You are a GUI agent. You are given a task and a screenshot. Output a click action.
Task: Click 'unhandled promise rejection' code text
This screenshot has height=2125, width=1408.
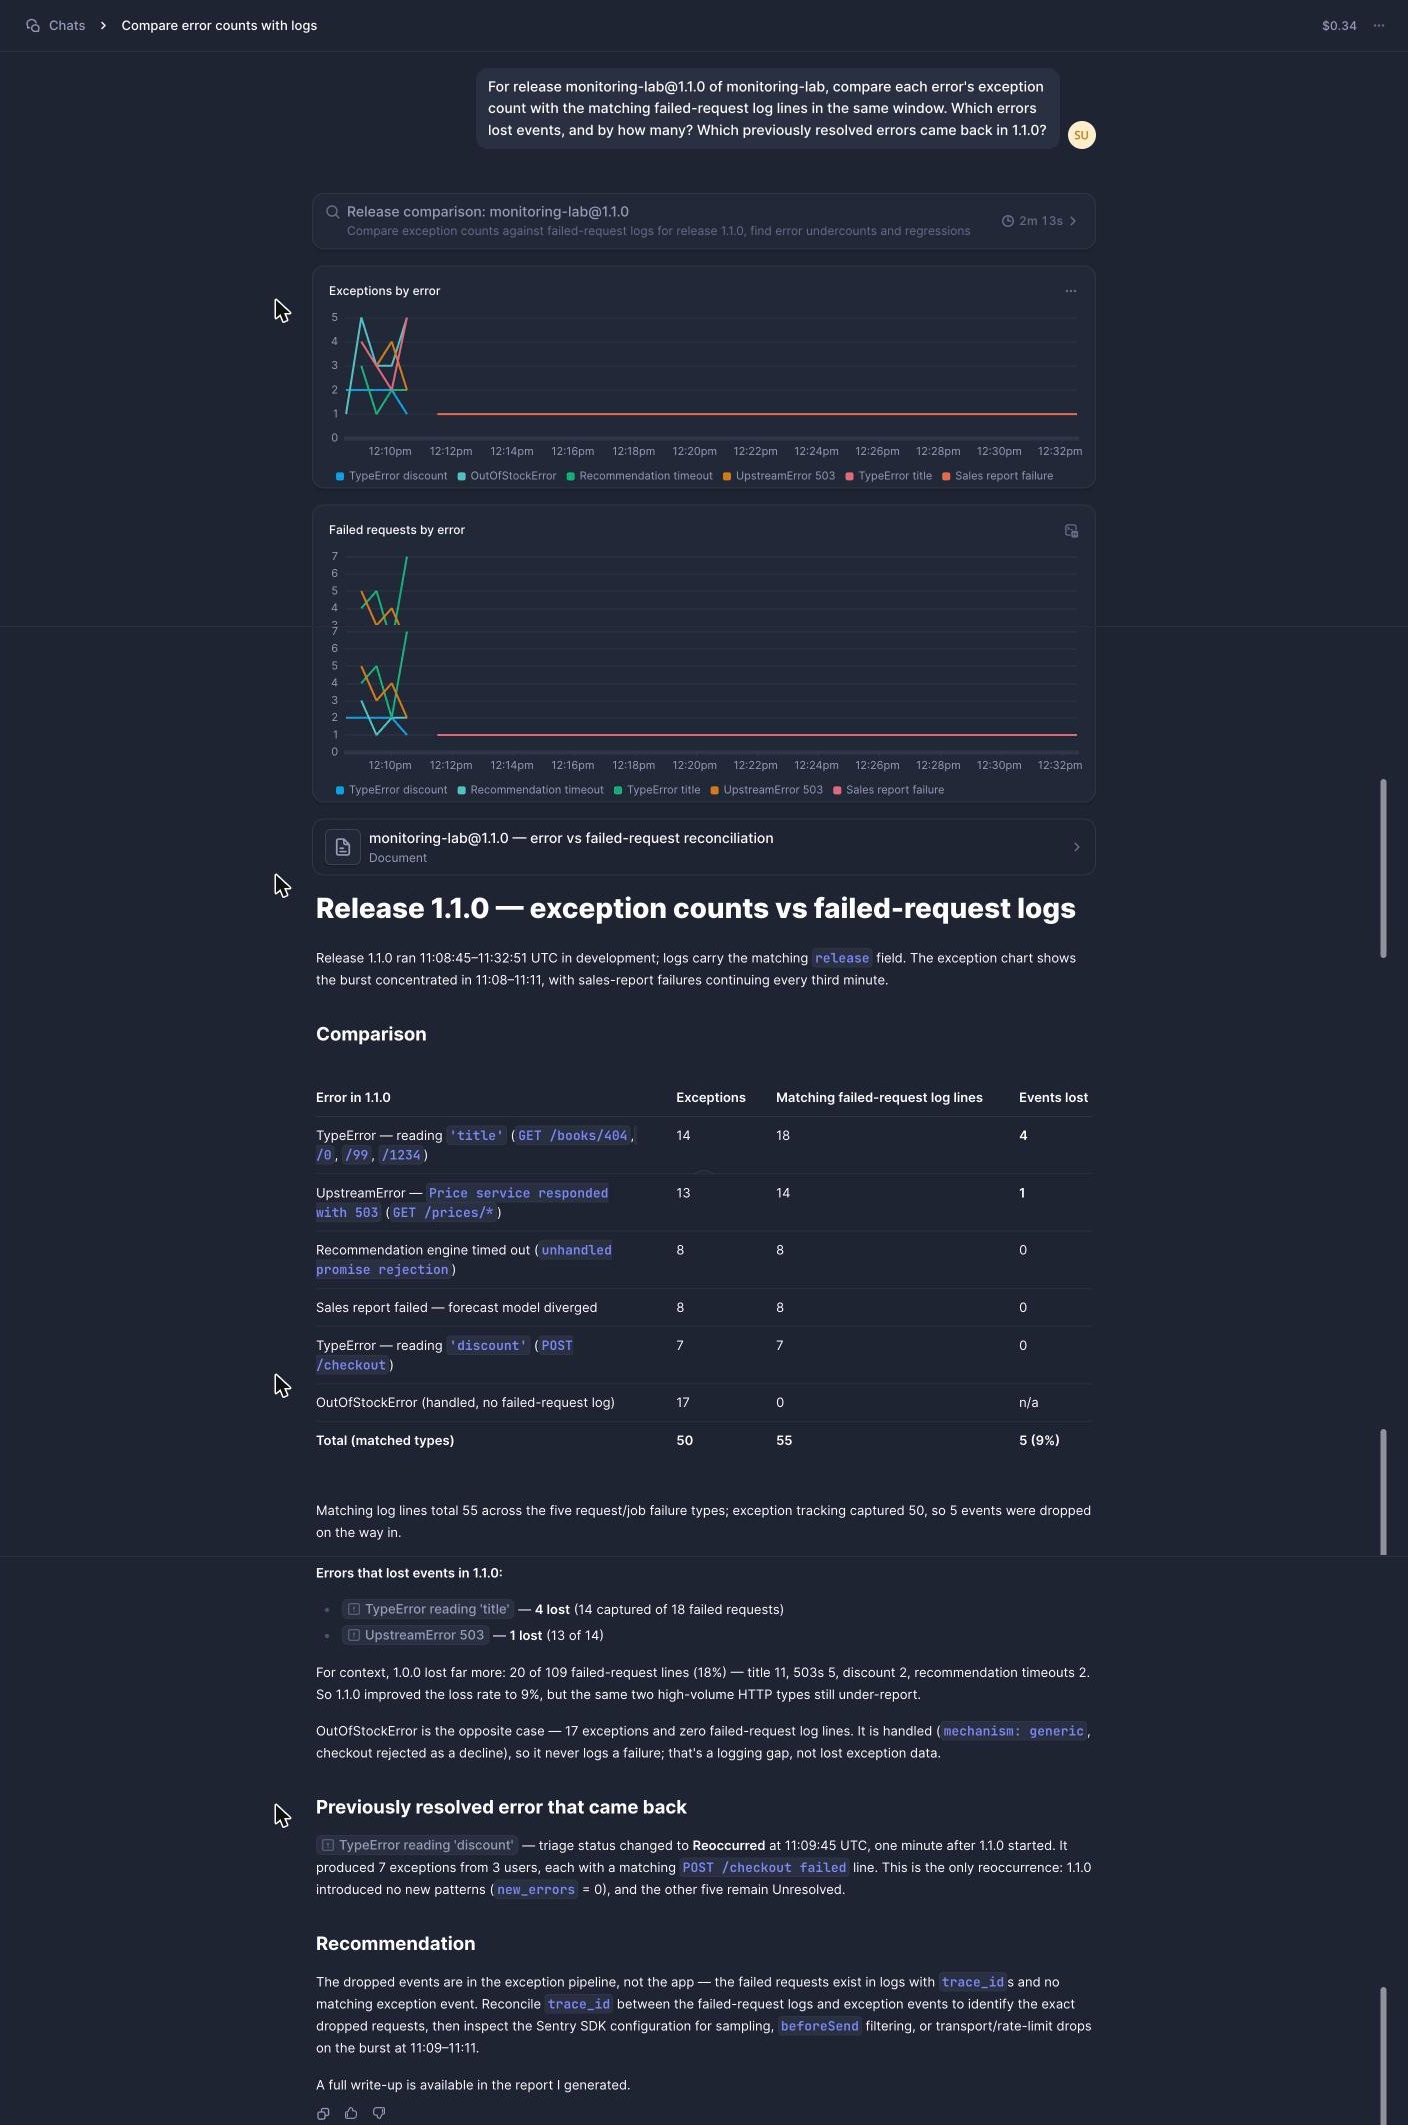click(x=464, y=1260)
